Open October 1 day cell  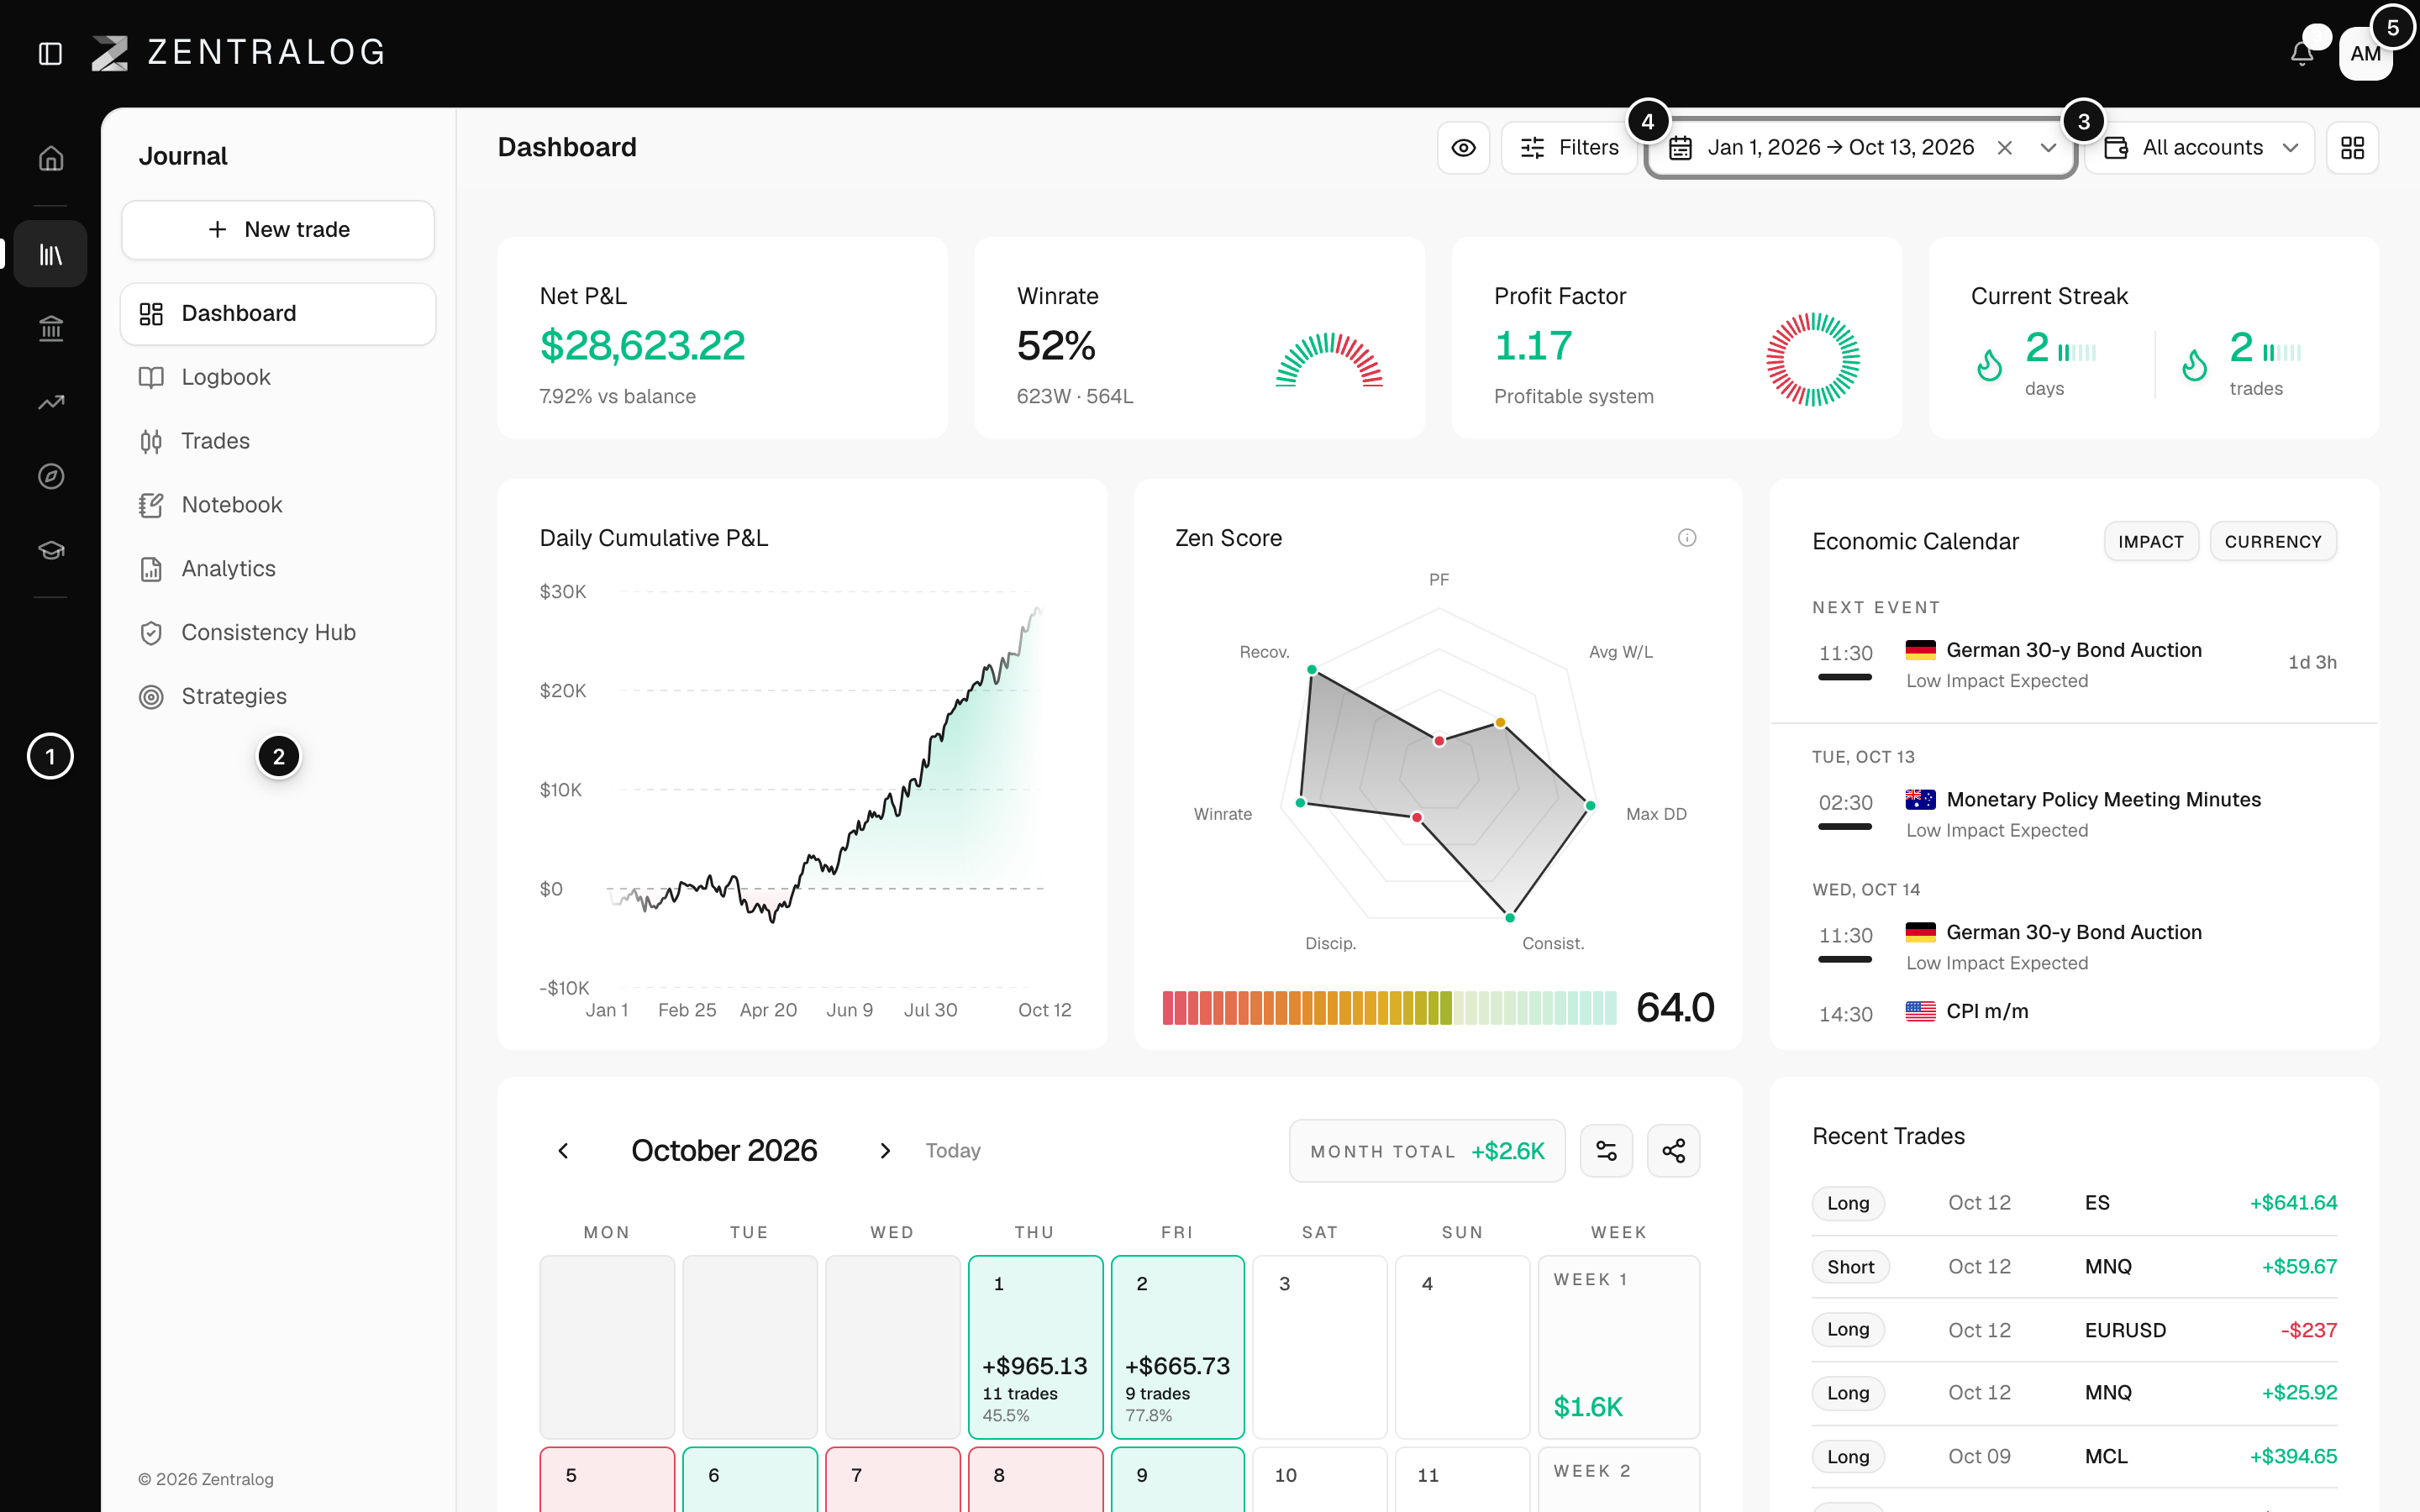tap(1035, 1347)
